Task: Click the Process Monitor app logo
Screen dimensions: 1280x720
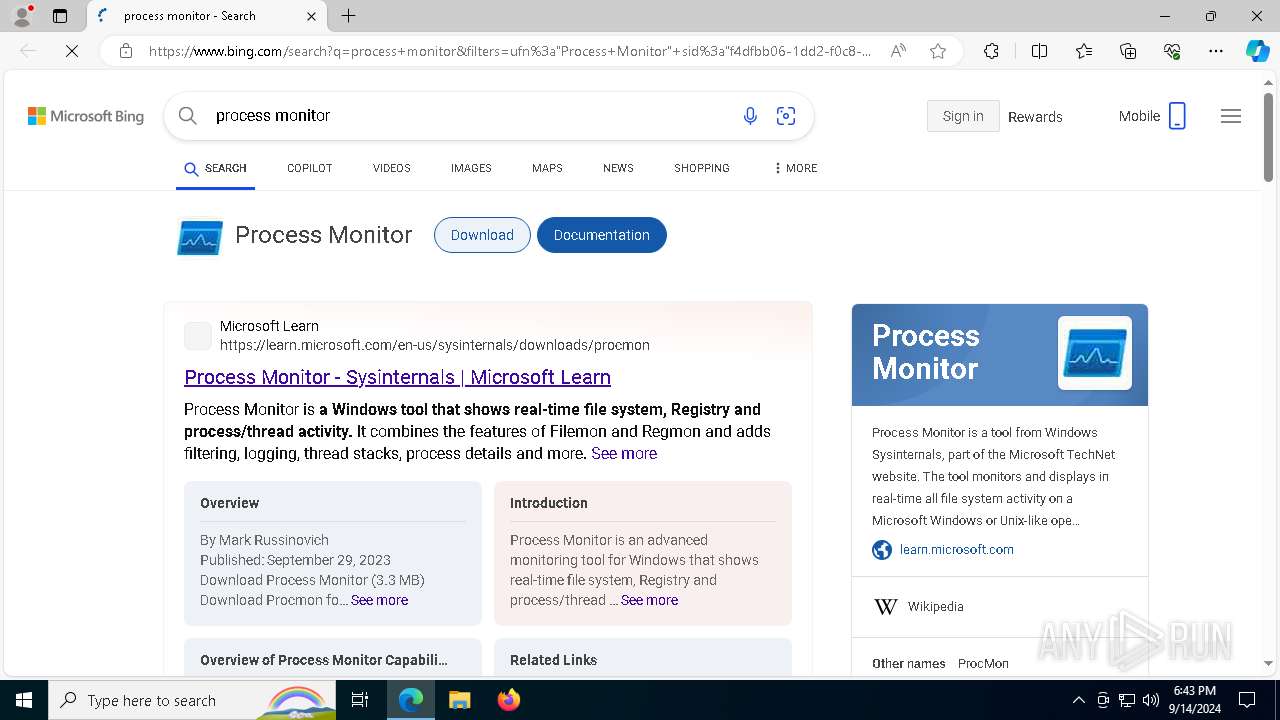Action: coord(200,236)
